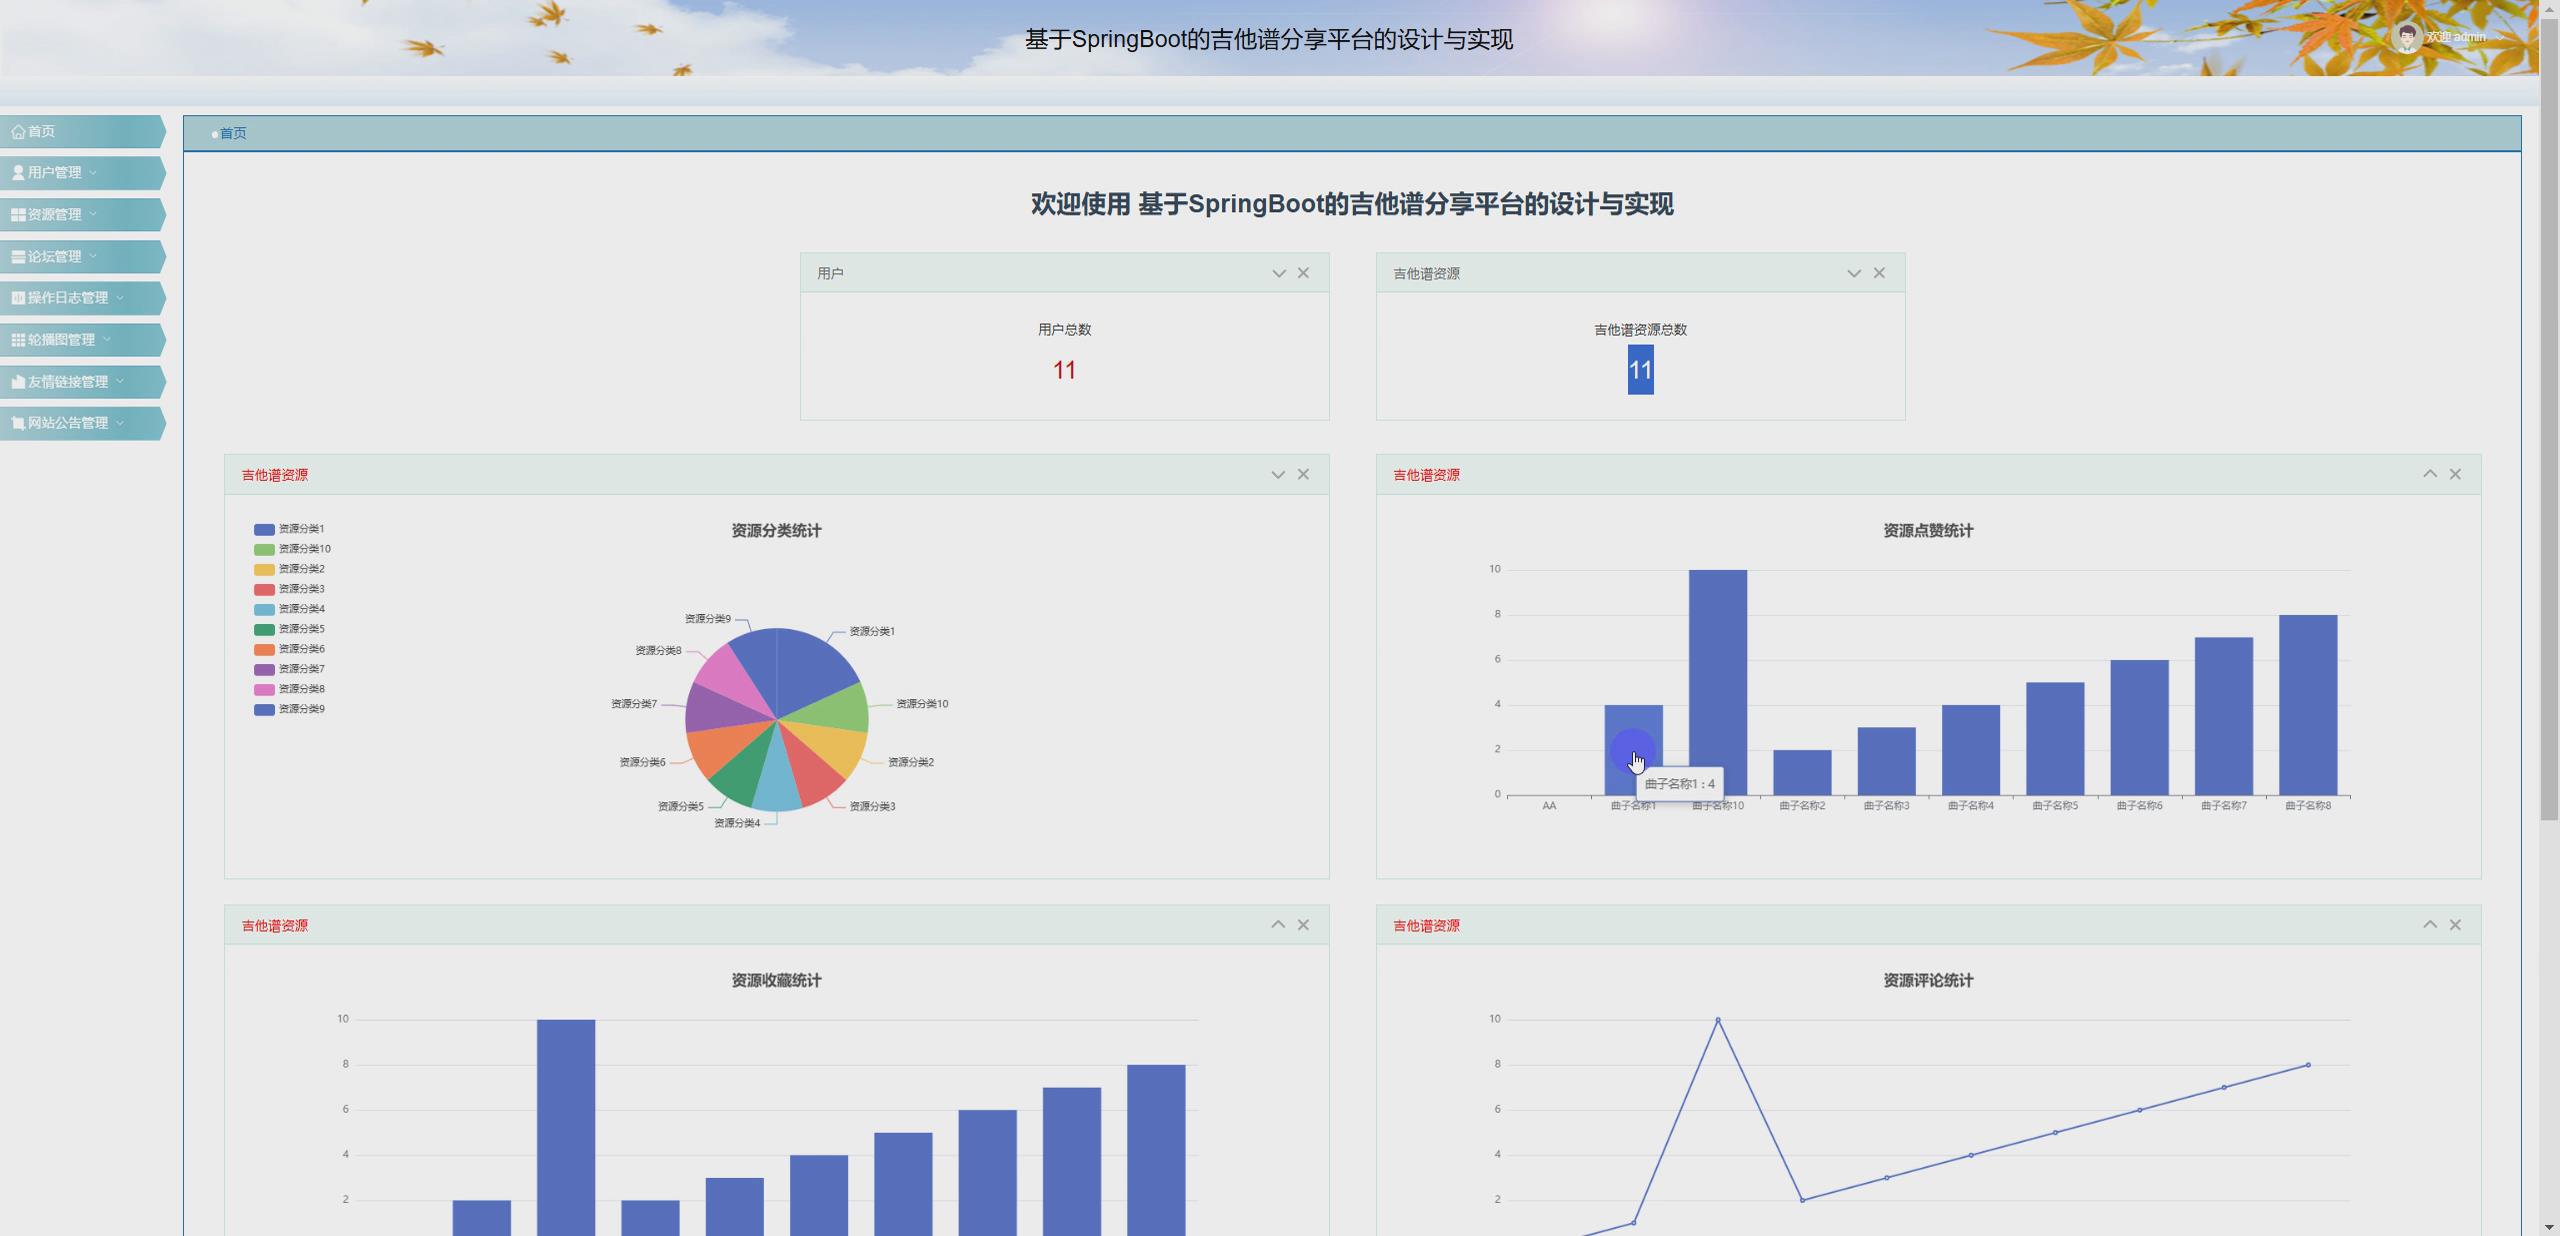Image resolution: width=2560 pixels, height=1236 pixels.
Task: Click the 资源分类7 color swatch in legend
Action: [x=265, y=668]
